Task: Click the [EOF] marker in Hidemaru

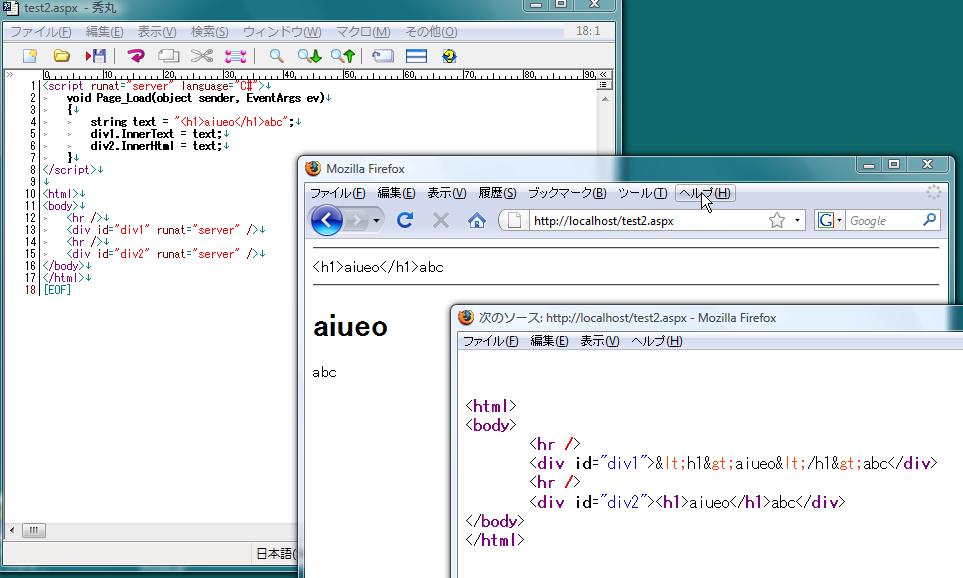Action: (x=57, y=289)
